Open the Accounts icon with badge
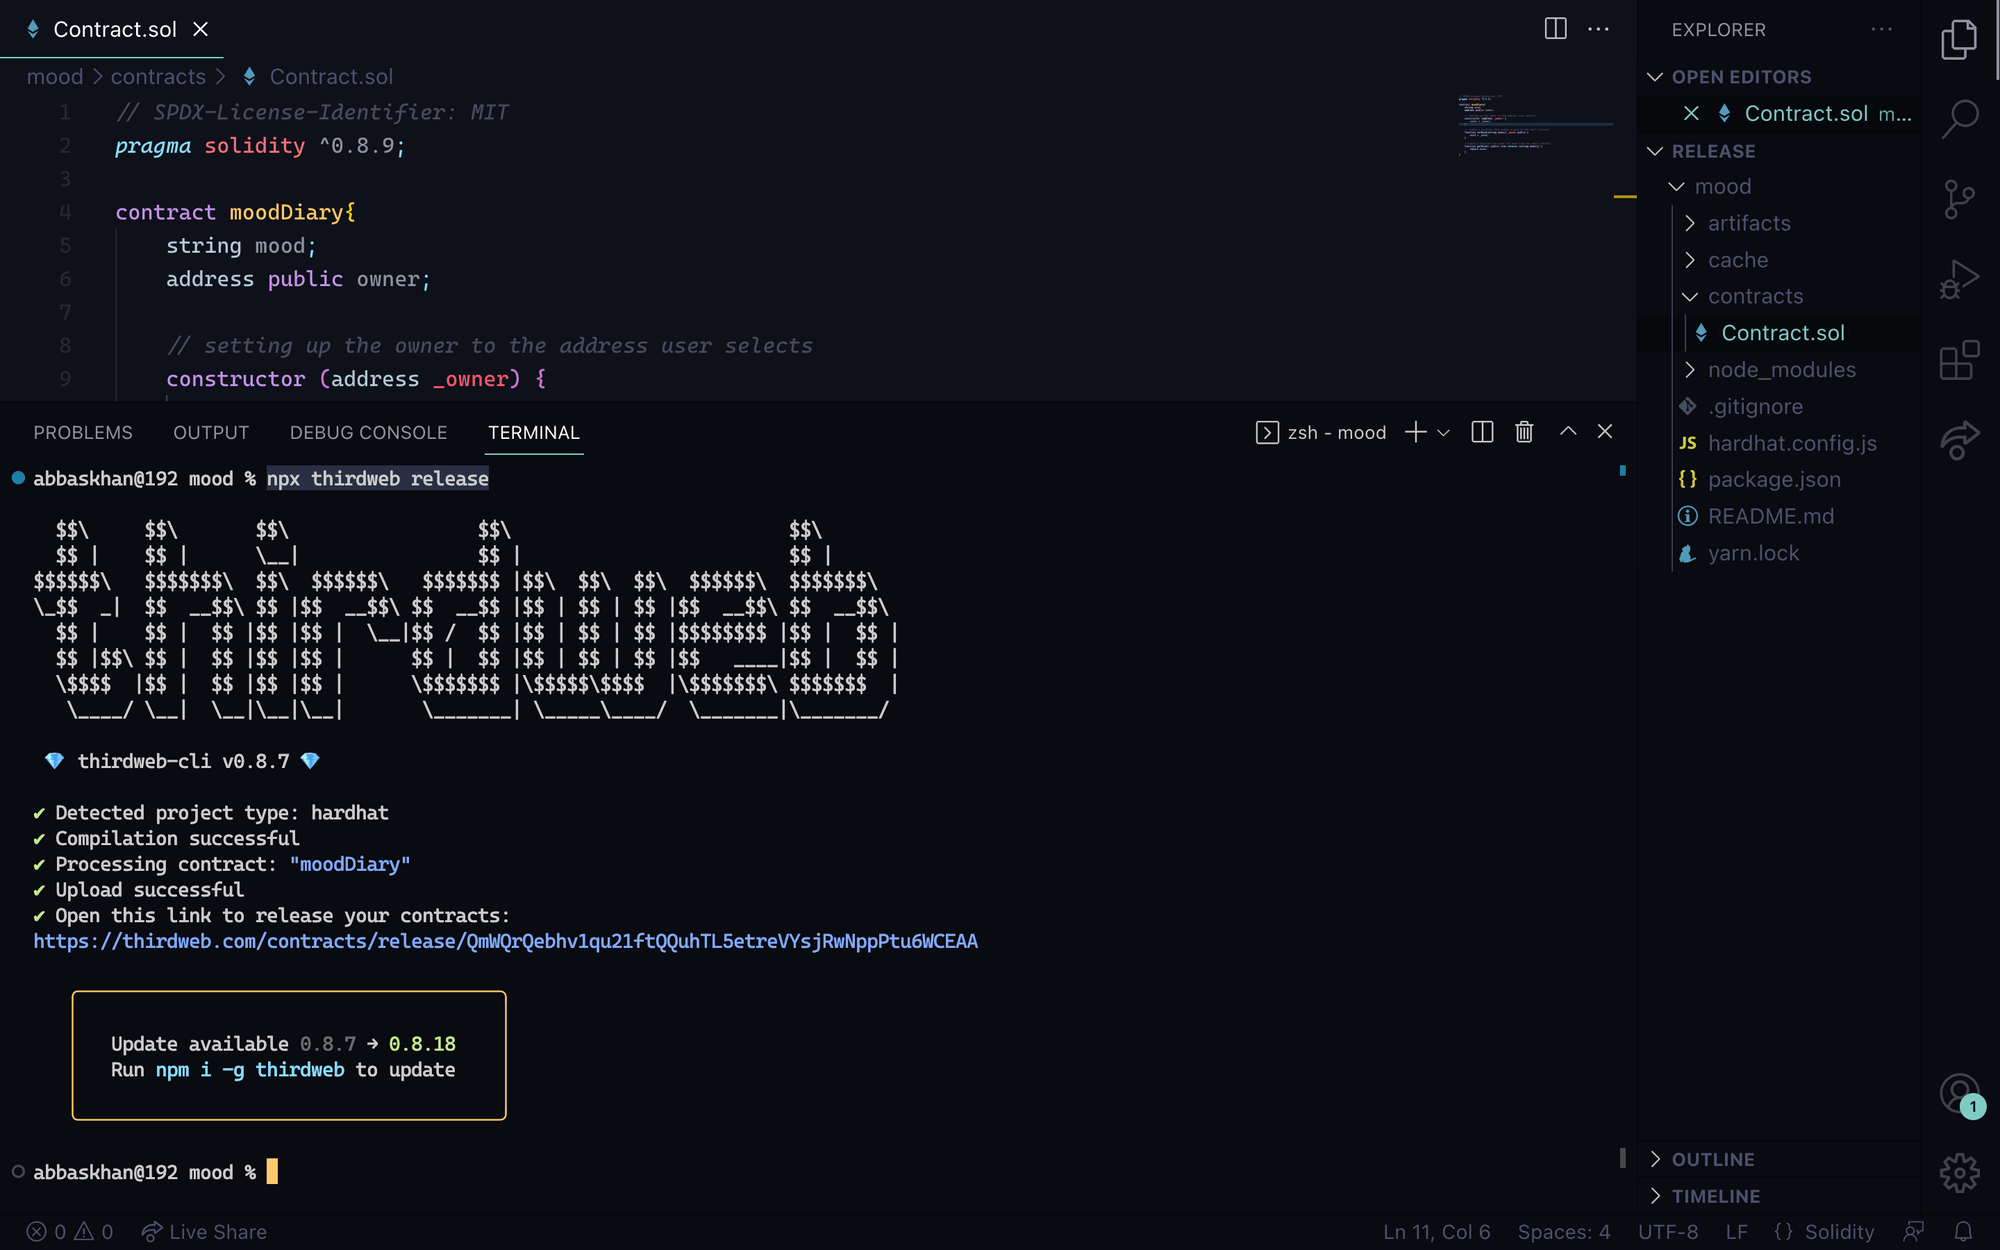 (1959, 1093)
